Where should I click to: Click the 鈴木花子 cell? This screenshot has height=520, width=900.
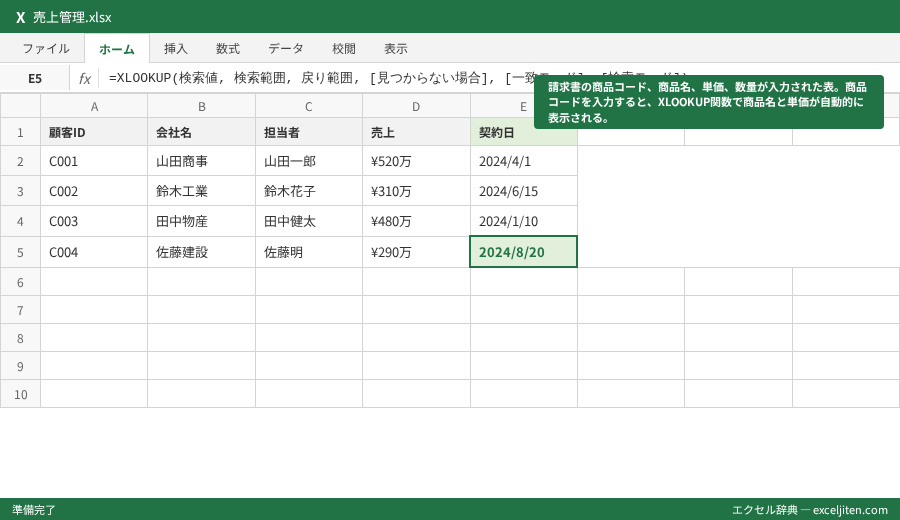click(x=309, y=191)
